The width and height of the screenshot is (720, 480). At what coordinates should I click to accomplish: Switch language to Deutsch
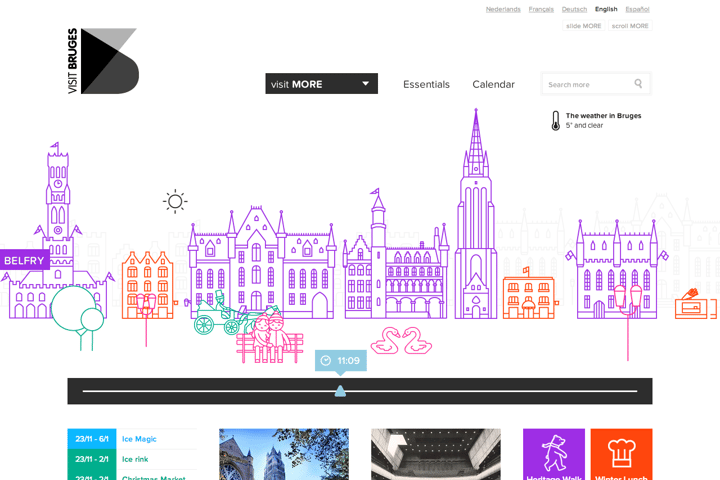click(x=574, y=9)
